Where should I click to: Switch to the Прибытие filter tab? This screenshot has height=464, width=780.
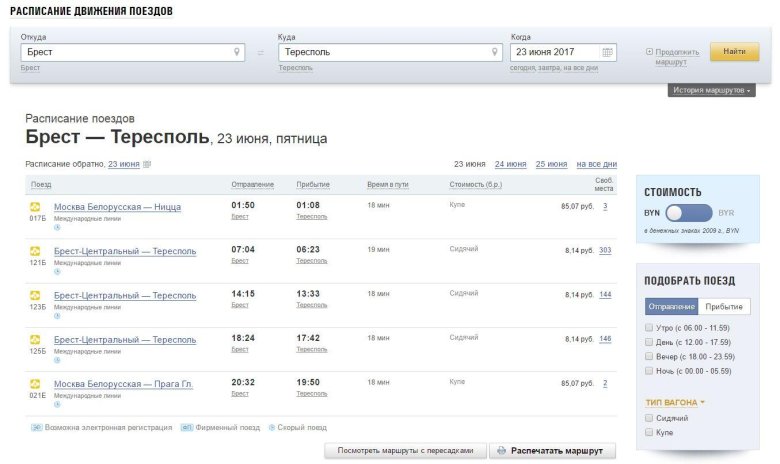(x=724, y=307)
